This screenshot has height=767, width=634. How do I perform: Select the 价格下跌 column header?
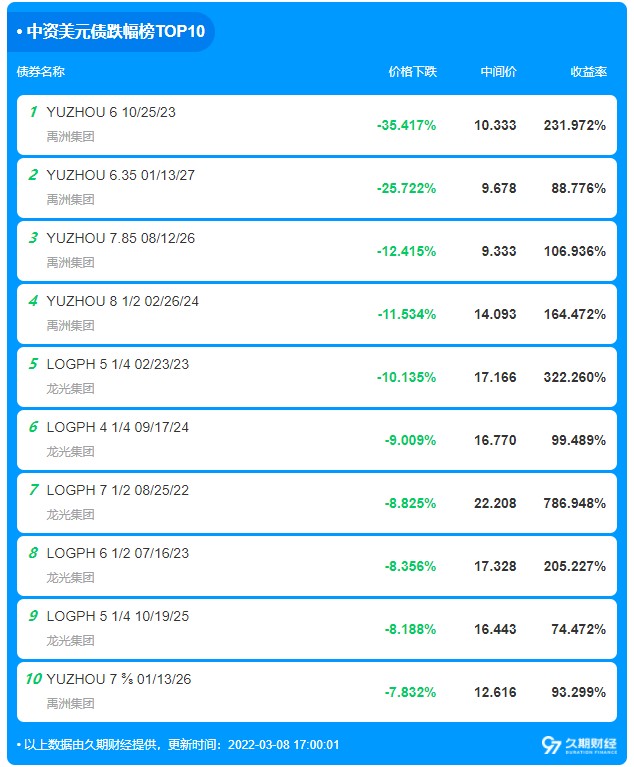pyautogui.click(x=412, y=72)
